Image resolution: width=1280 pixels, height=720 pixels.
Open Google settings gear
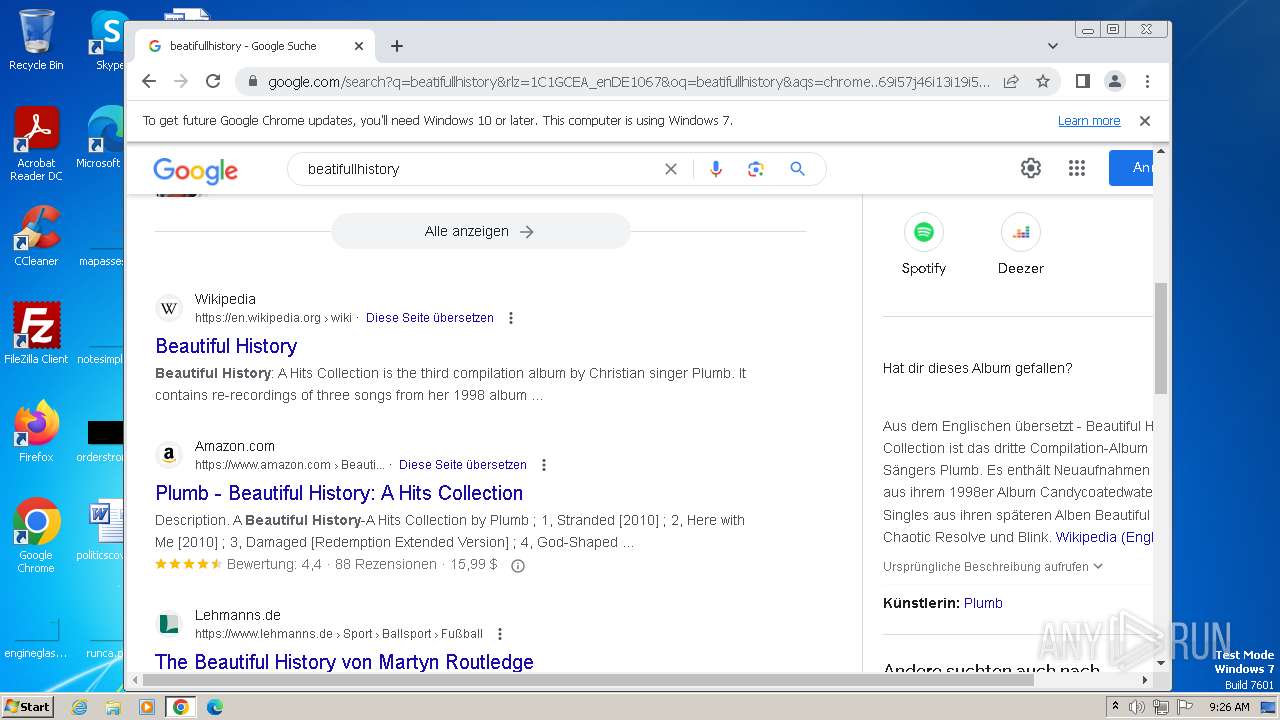pyautogui.click(x=1031, y=168)
